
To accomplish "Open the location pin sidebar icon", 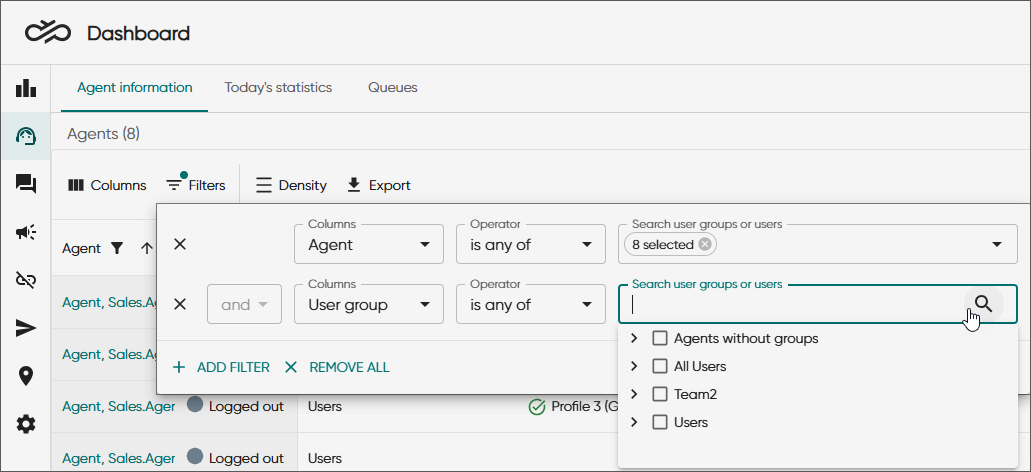I will point(26,376).
